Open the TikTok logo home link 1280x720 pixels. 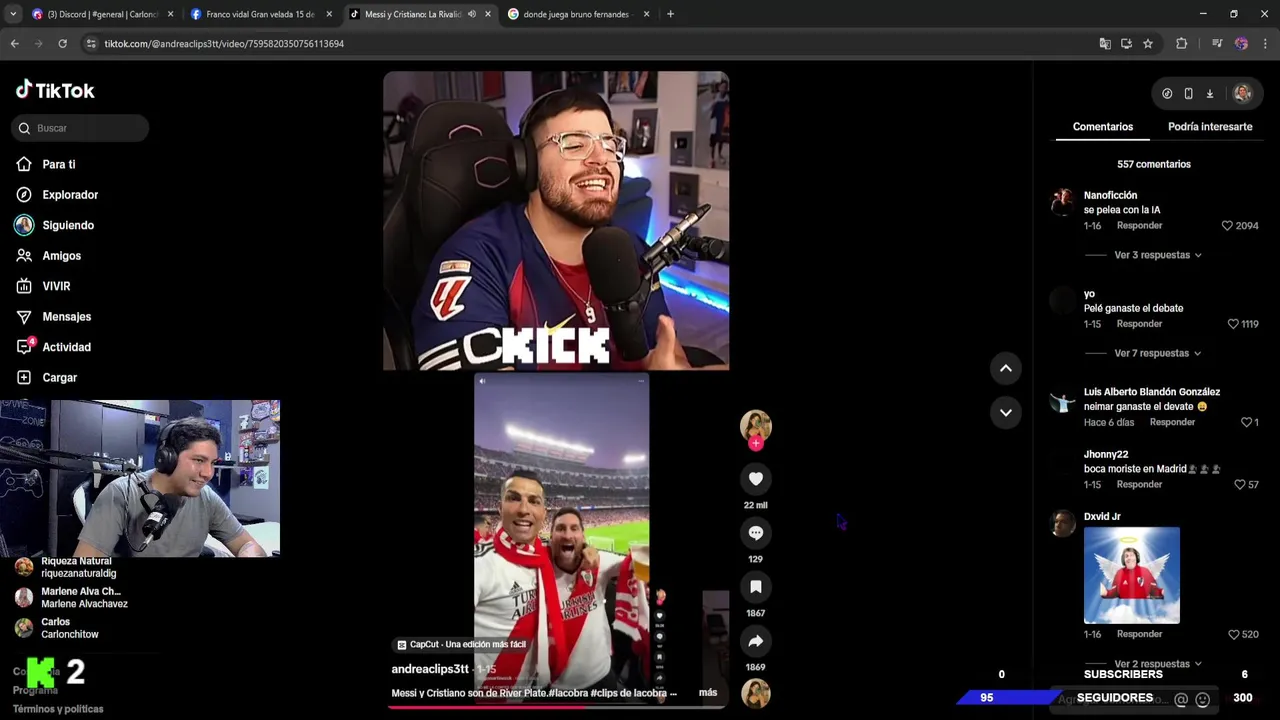point(55,90)
